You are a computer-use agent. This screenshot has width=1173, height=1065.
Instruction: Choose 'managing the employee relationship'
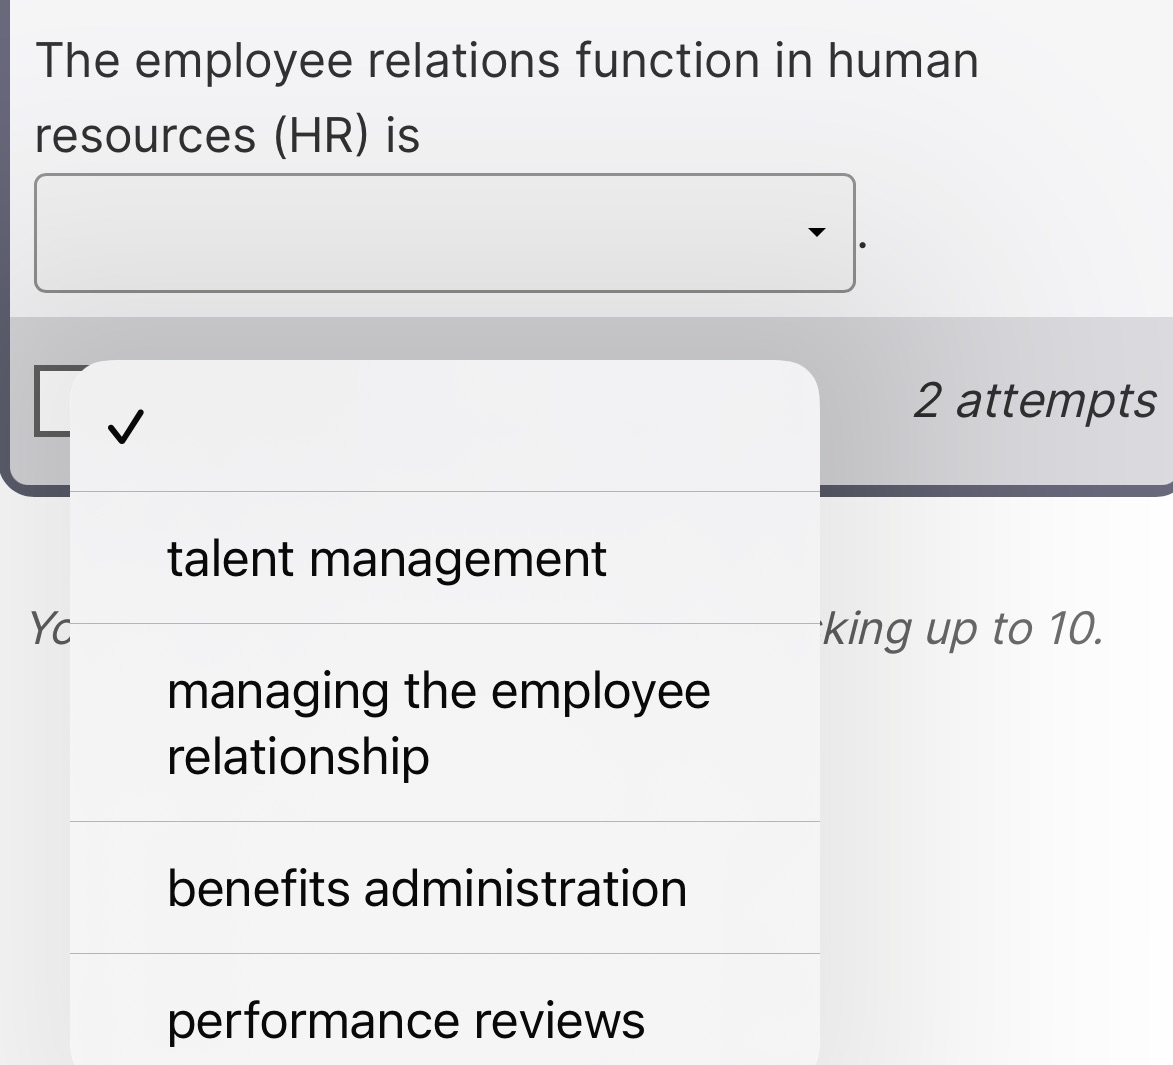click(440, 722)
